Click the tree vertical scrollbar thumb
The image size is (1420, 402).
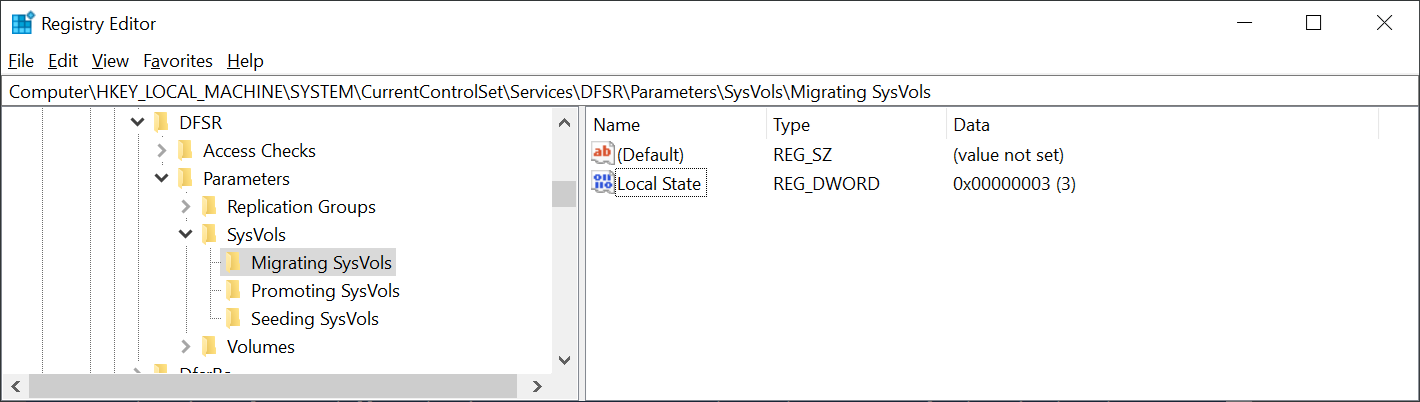pos(564,193)
